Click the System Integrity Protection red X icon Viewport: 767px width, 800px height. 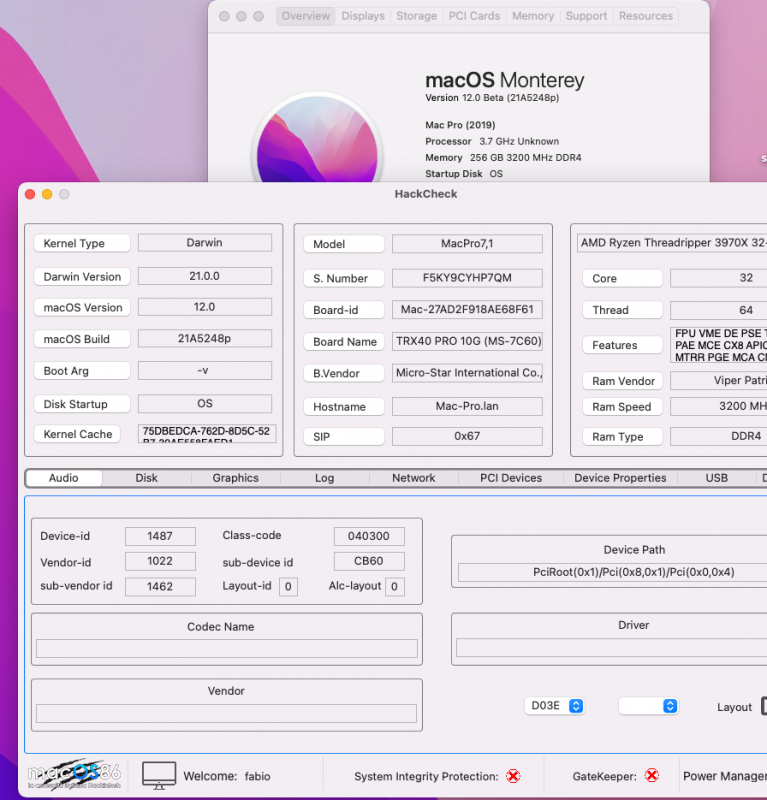[513, 776]
